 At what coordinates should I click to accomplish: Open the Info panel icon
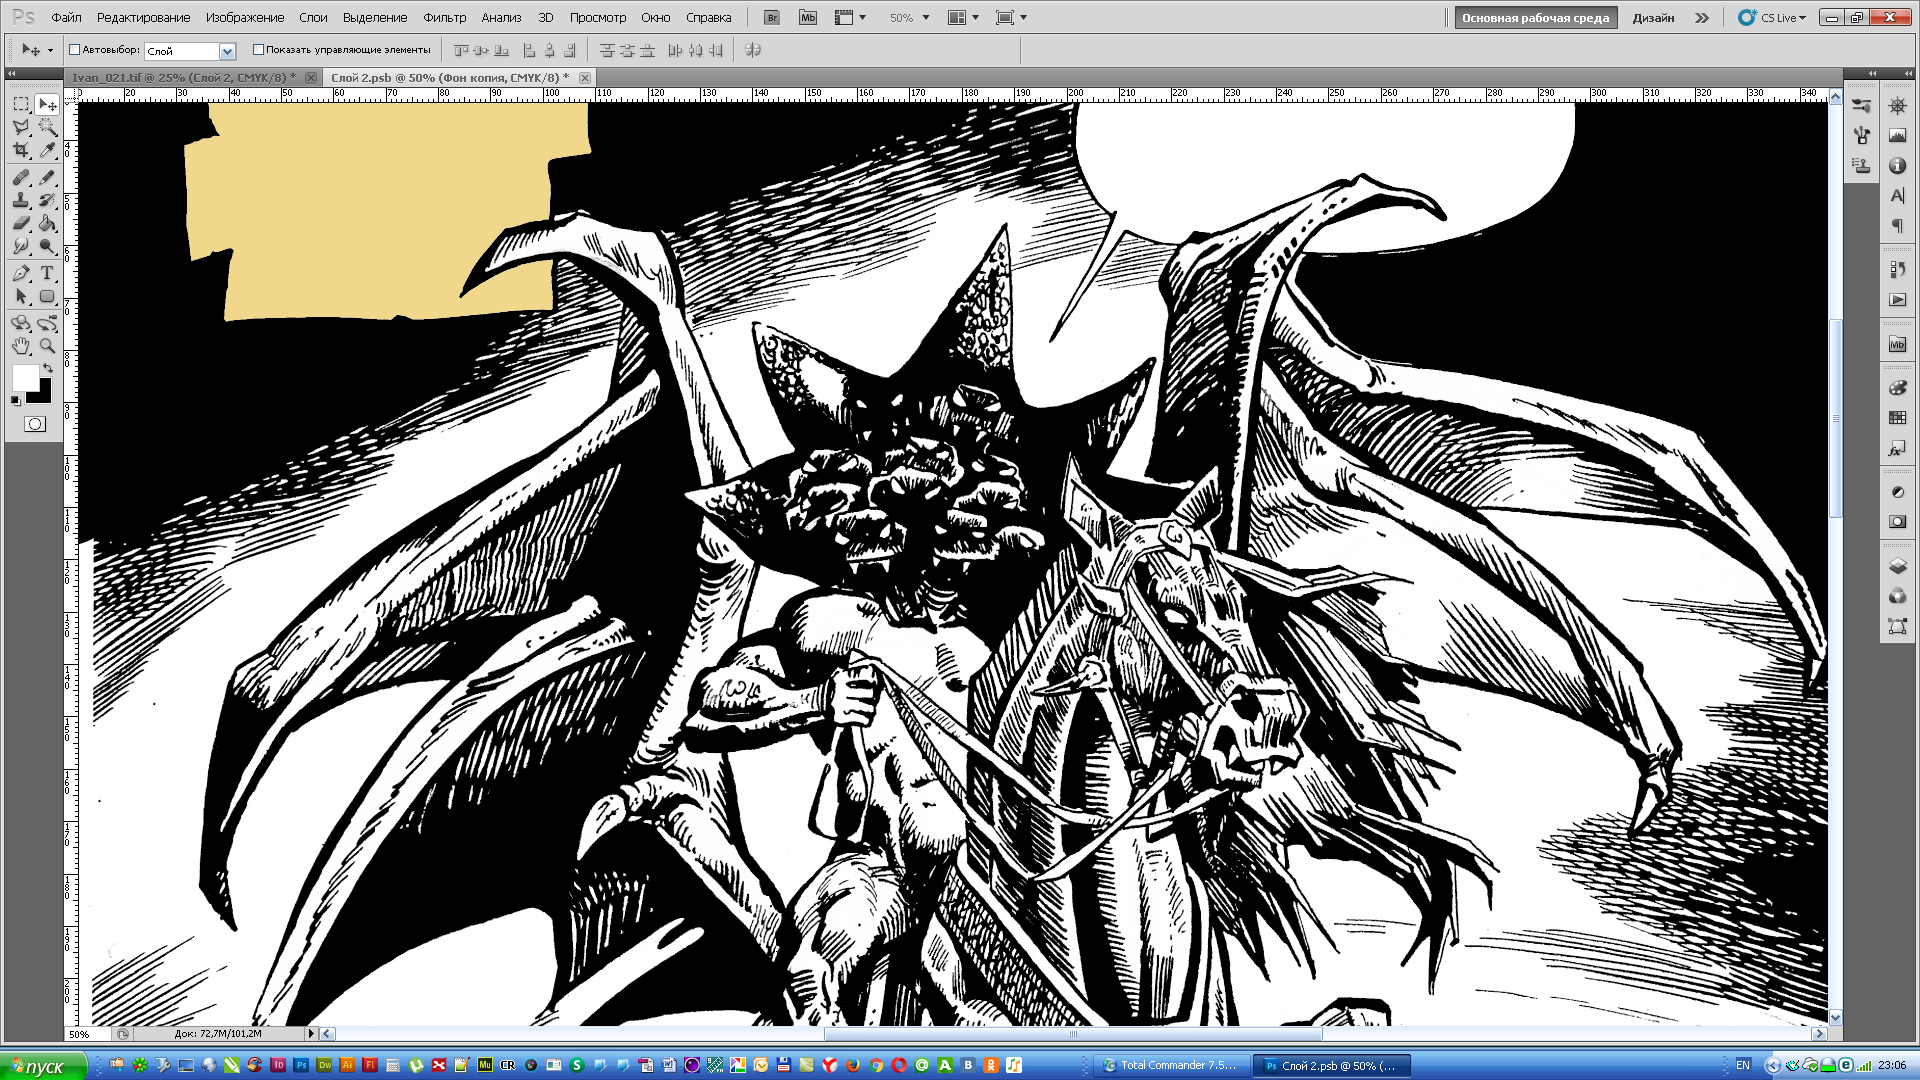point(1897,165)
